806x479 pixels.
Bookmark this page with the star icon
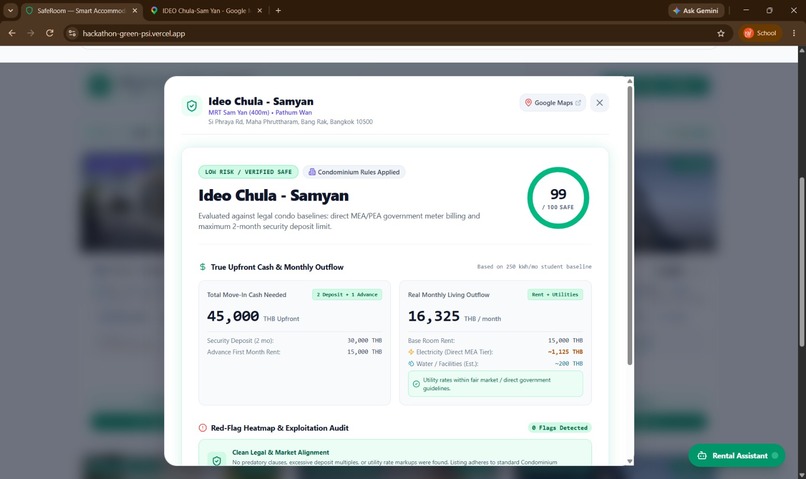tap(721, 33)
